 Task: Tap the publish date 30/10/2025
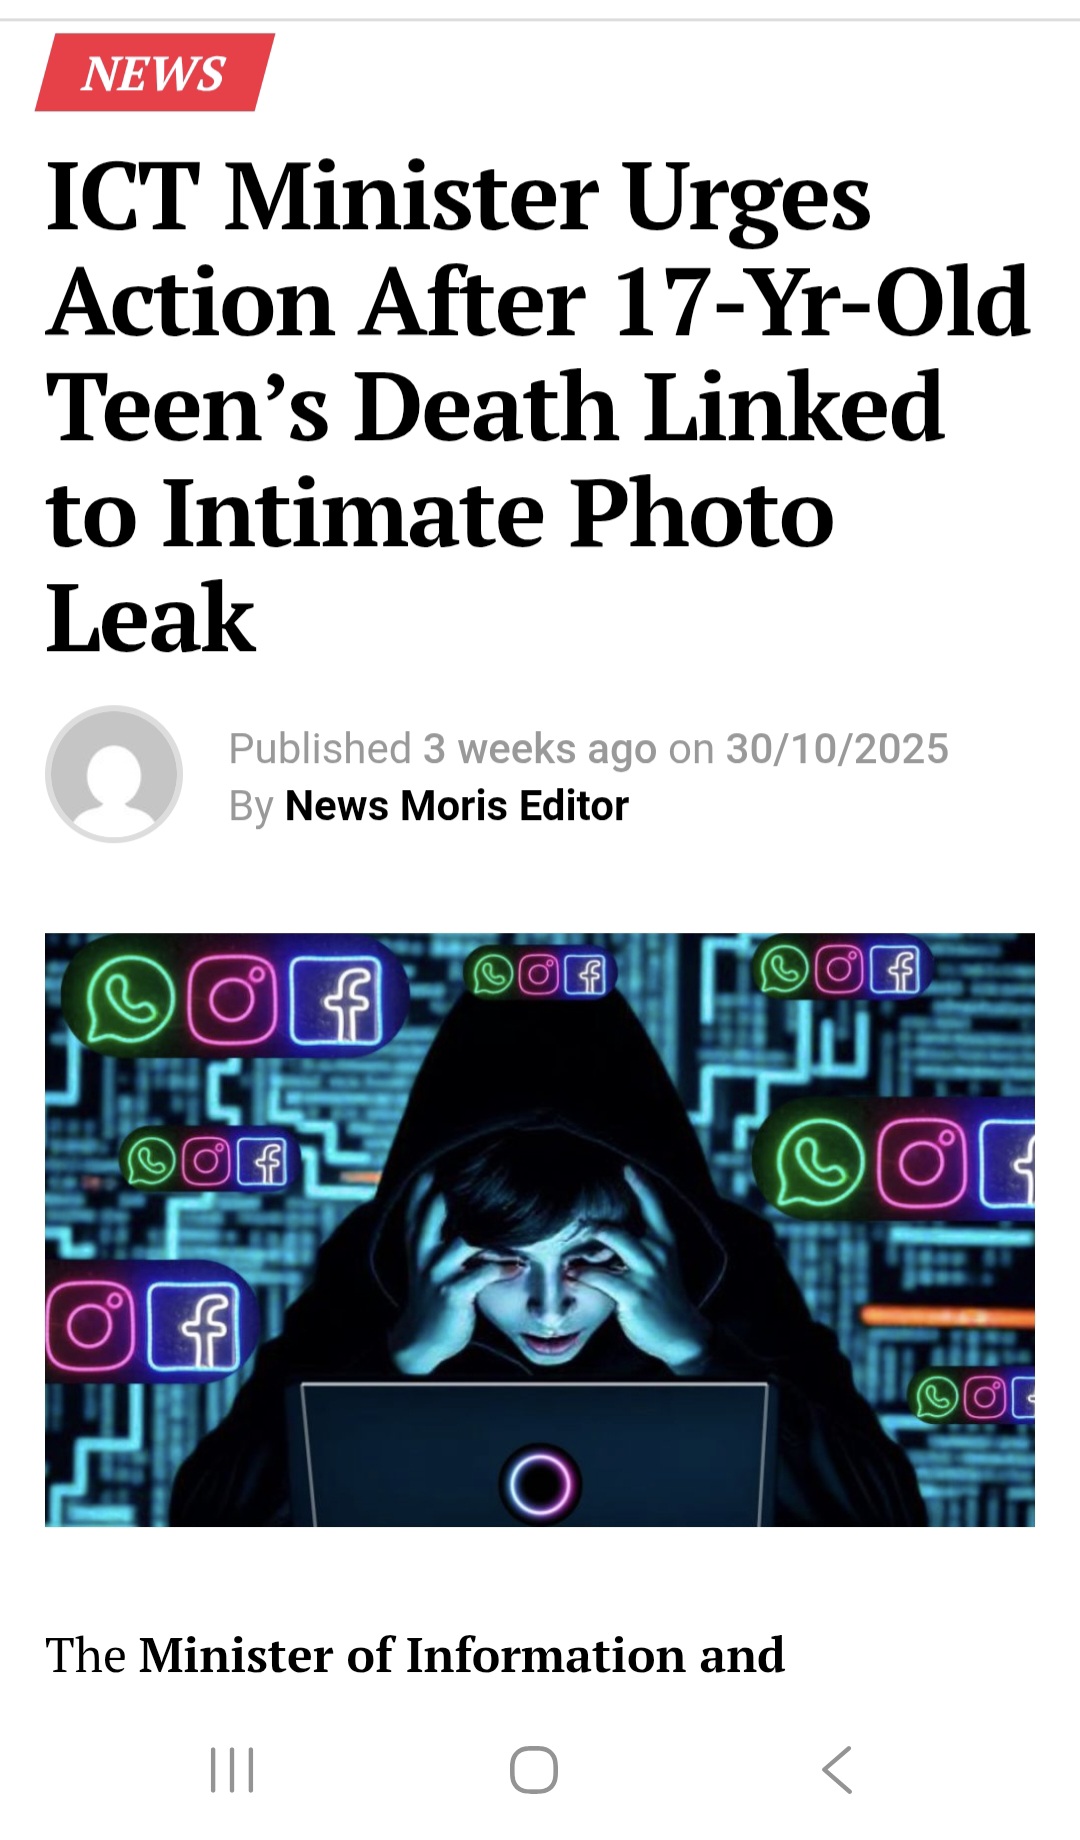point(837,749)
